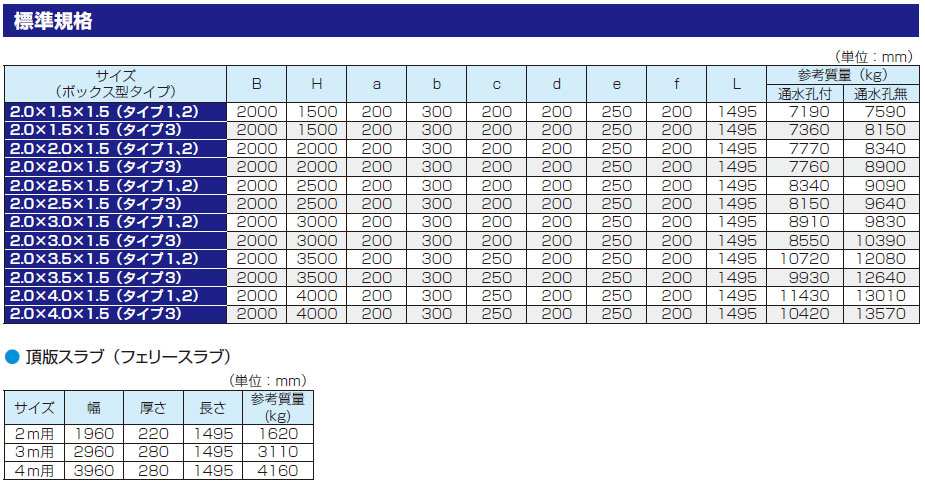Click row label 2.0×4.0×1.5 (タイプ3)
Image resolution: width=925 pixels, height=485 pixels.
click(x=116, y=314)
